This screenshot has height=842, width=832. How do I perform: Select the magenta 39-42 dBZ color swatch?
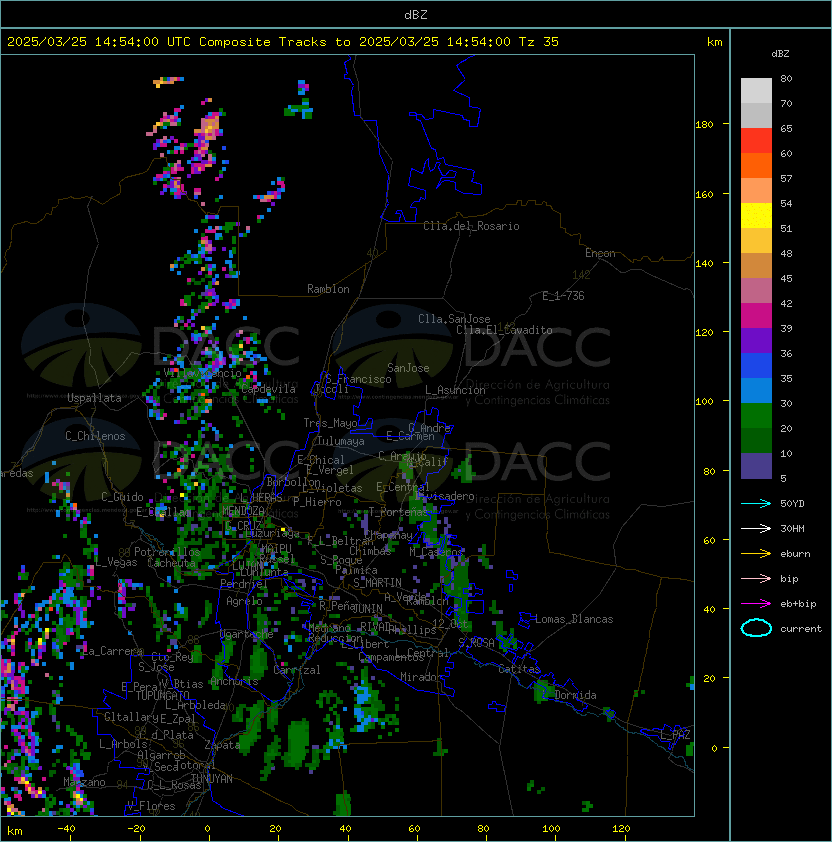point(756,316)
